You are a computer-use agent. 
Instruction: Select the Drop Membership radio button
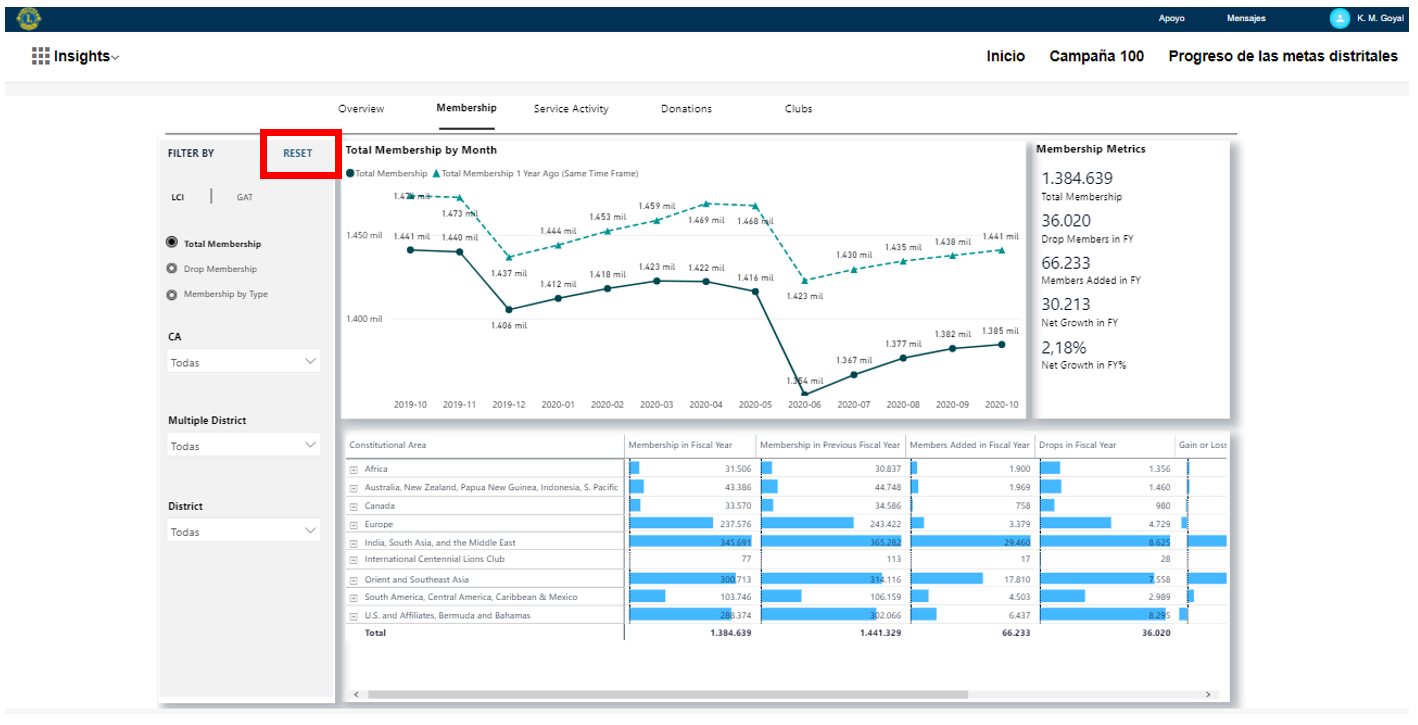click(x=172, y=269)
